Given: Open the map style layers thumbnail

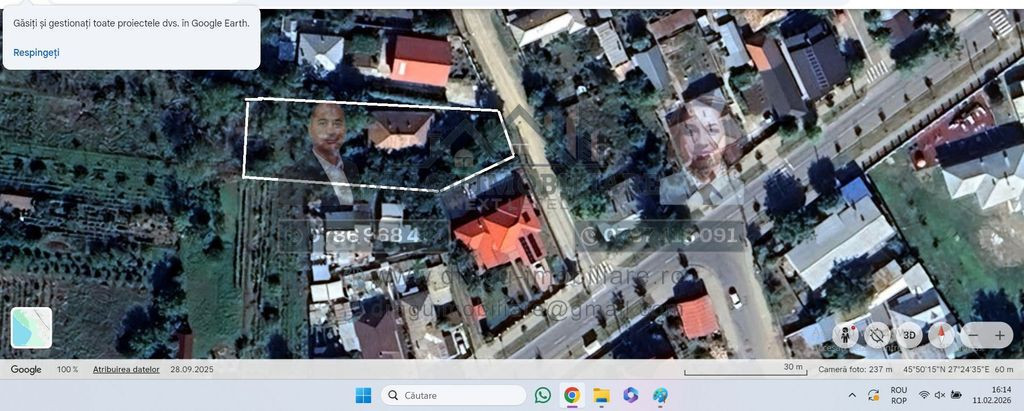Looking at the screenshot, I should click(x=31, y=328).
